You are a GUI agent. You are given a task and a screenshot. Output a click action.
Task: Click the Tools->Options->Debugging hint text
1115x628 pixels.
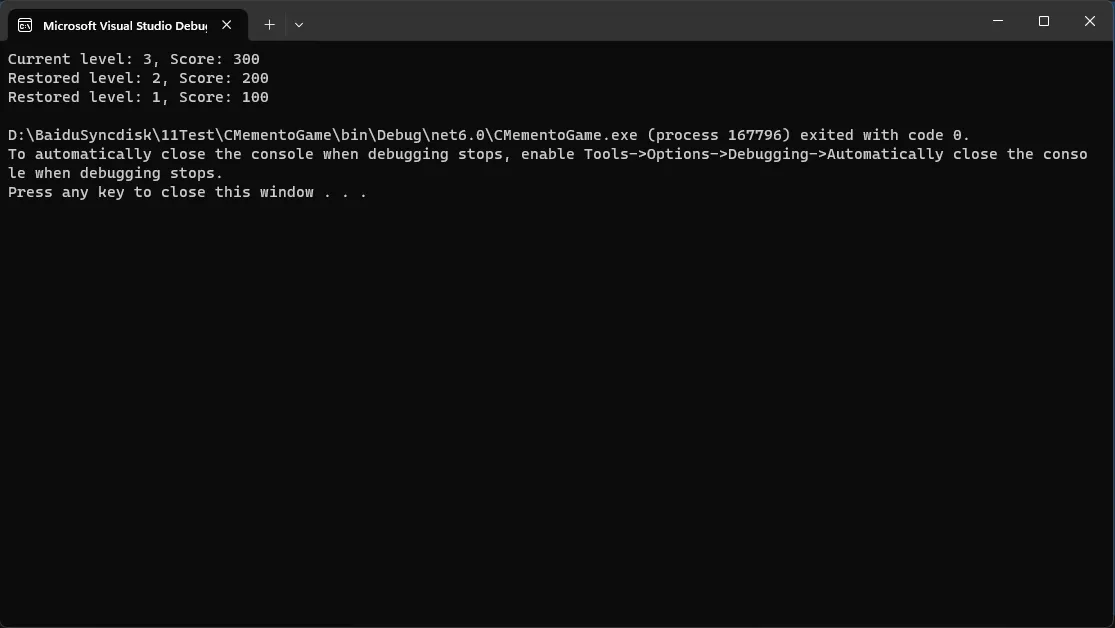click(x=696, y=154)
